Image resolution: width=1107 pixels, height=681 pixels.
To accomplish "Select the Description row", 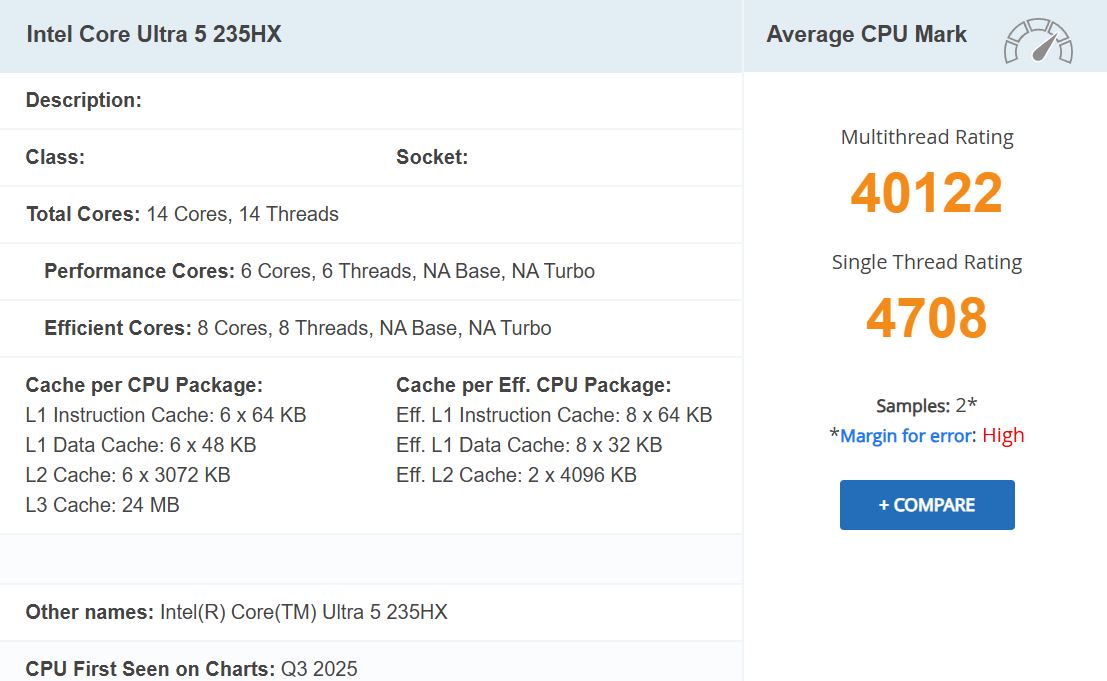I will point(83,100).
